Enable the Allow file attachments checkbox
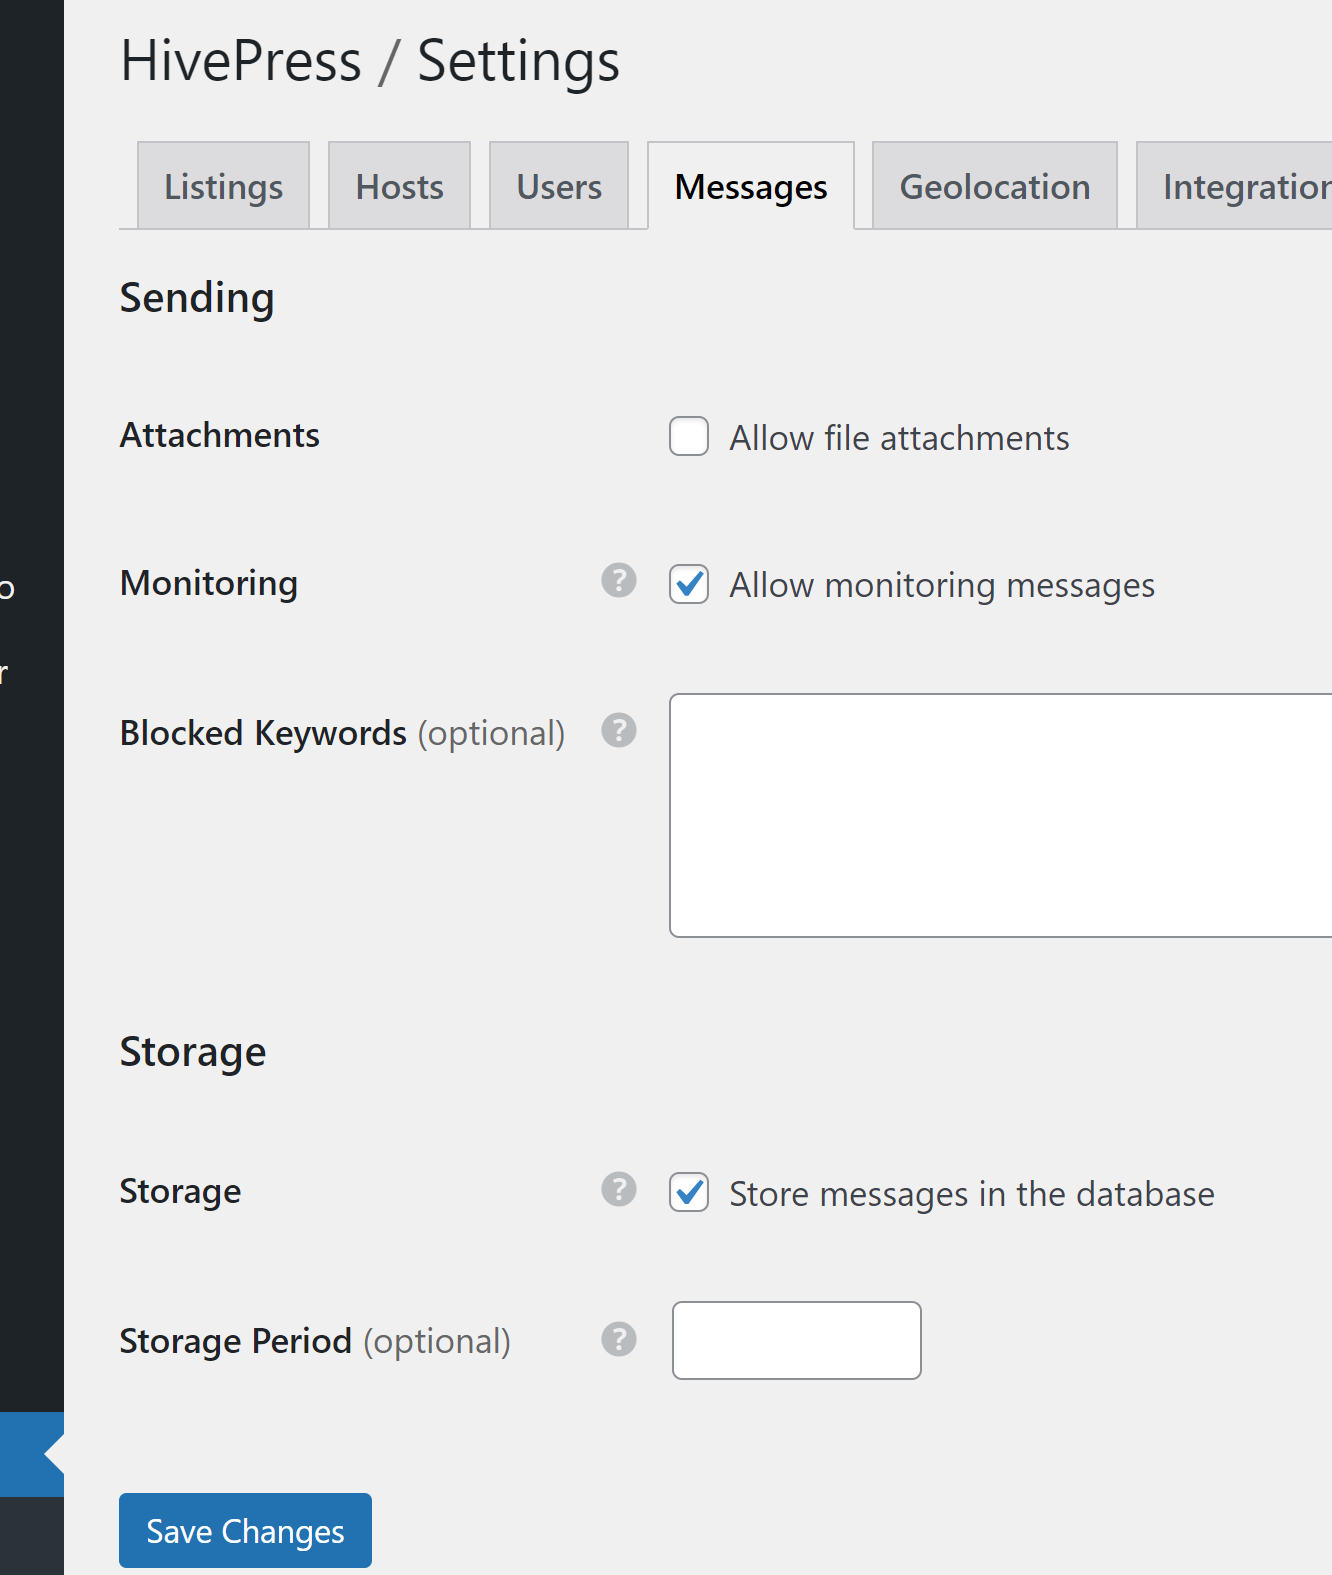This screenshot has height=1575, width=1332. (x=689, y=436)
